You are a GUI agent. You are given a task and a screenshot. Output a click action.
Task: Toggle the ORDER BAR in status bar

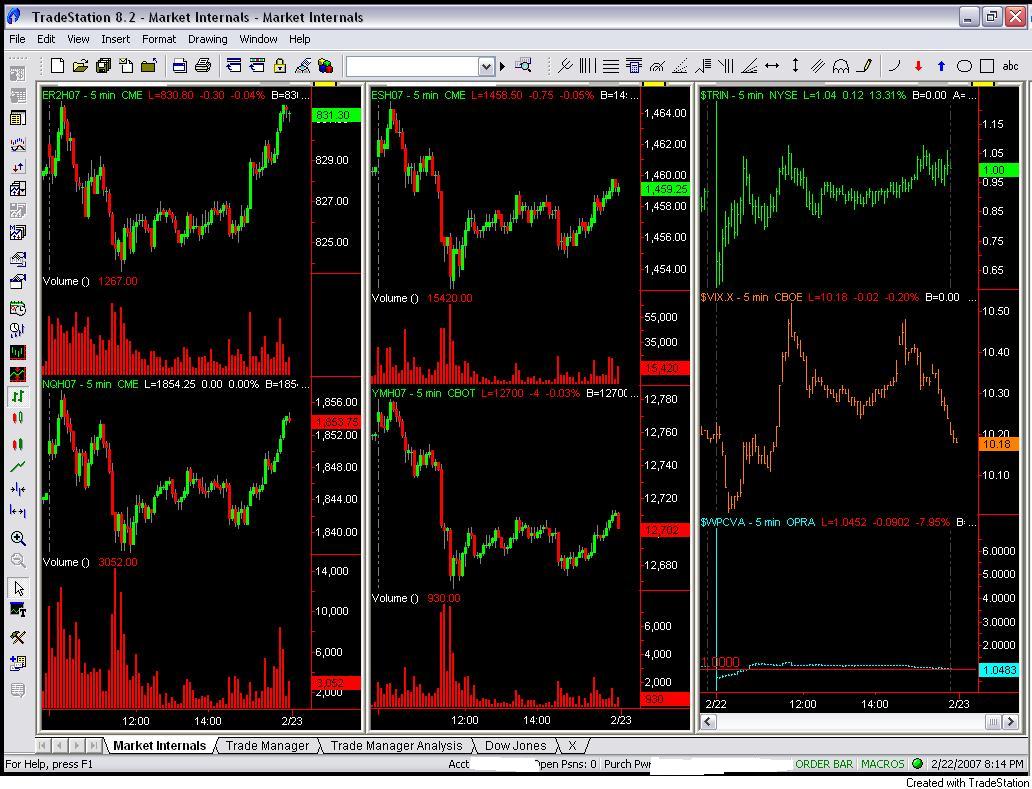[x=824, y=764]
